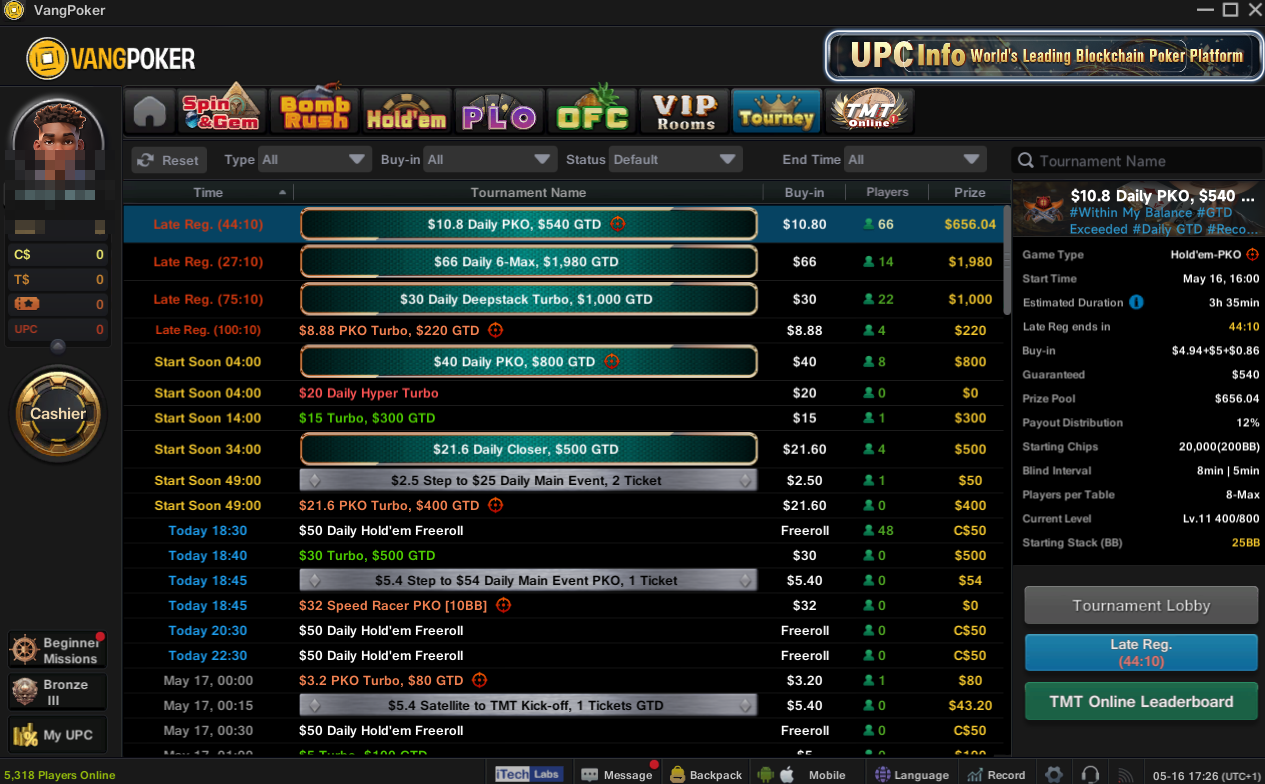The image size is (1265, 784).
Task: Open the Tournament Lobby
Action: [1141, 605]
